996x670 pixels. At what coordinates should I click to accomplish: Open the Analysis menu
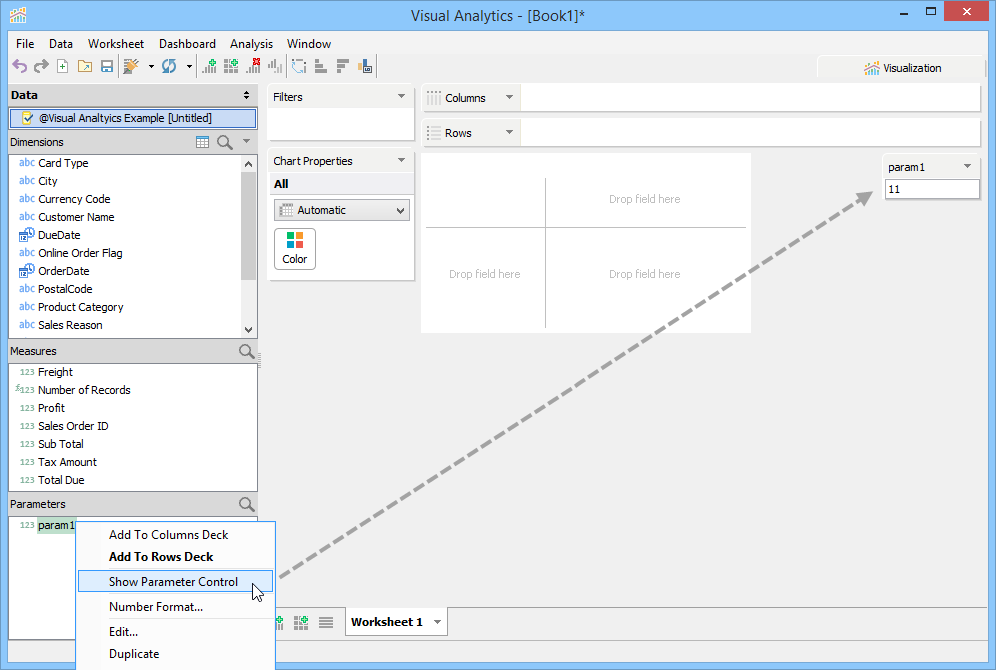252,44
